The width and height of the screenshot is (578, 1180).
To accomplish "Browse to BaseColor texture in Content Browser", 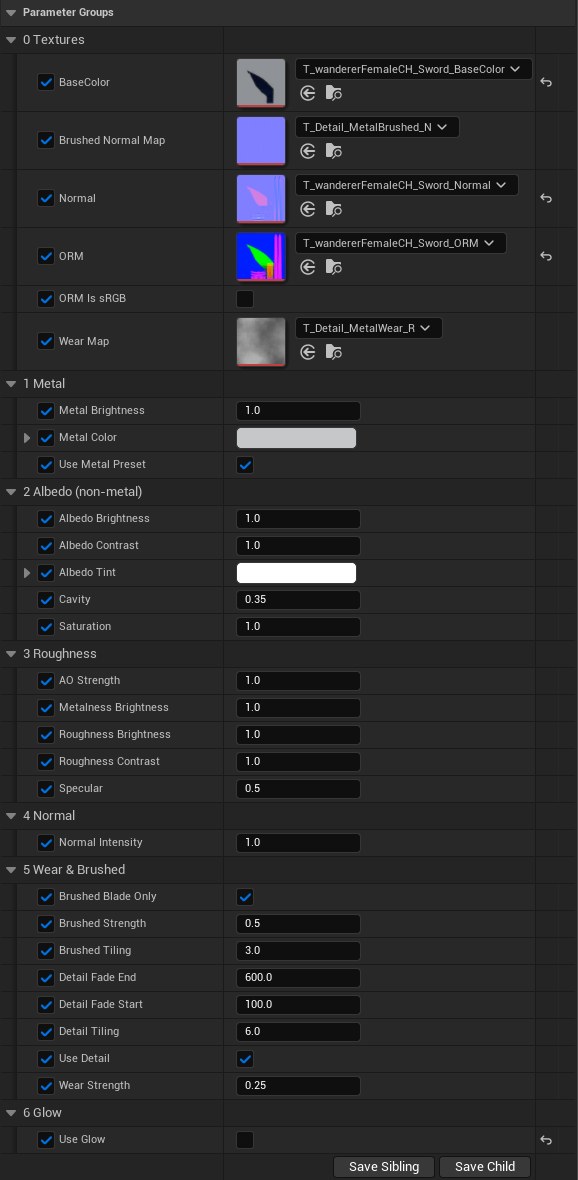I will 333,93.
